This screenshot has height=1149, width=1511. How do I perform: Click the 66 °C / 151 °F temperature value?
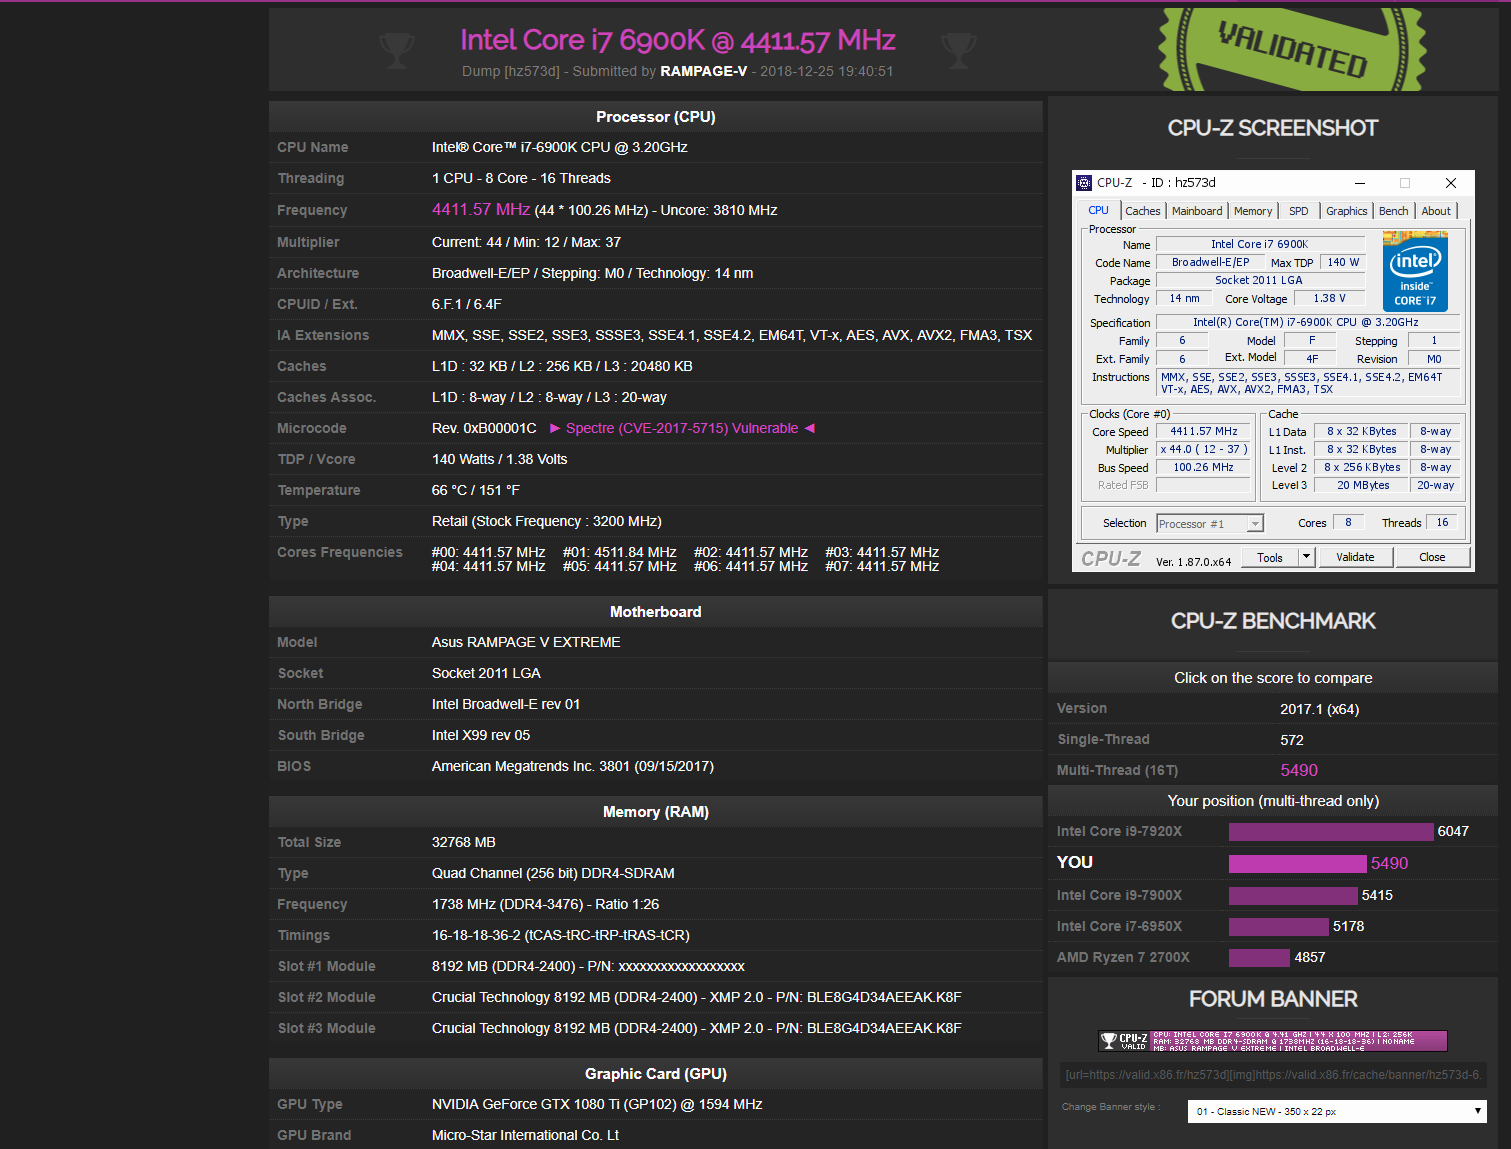point(476,490)
